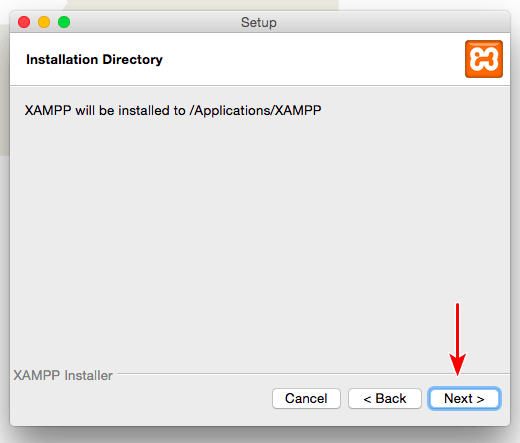Click the Installation Directory heading
This screenshot has width=520, height=443.
(x=94, y=60)
